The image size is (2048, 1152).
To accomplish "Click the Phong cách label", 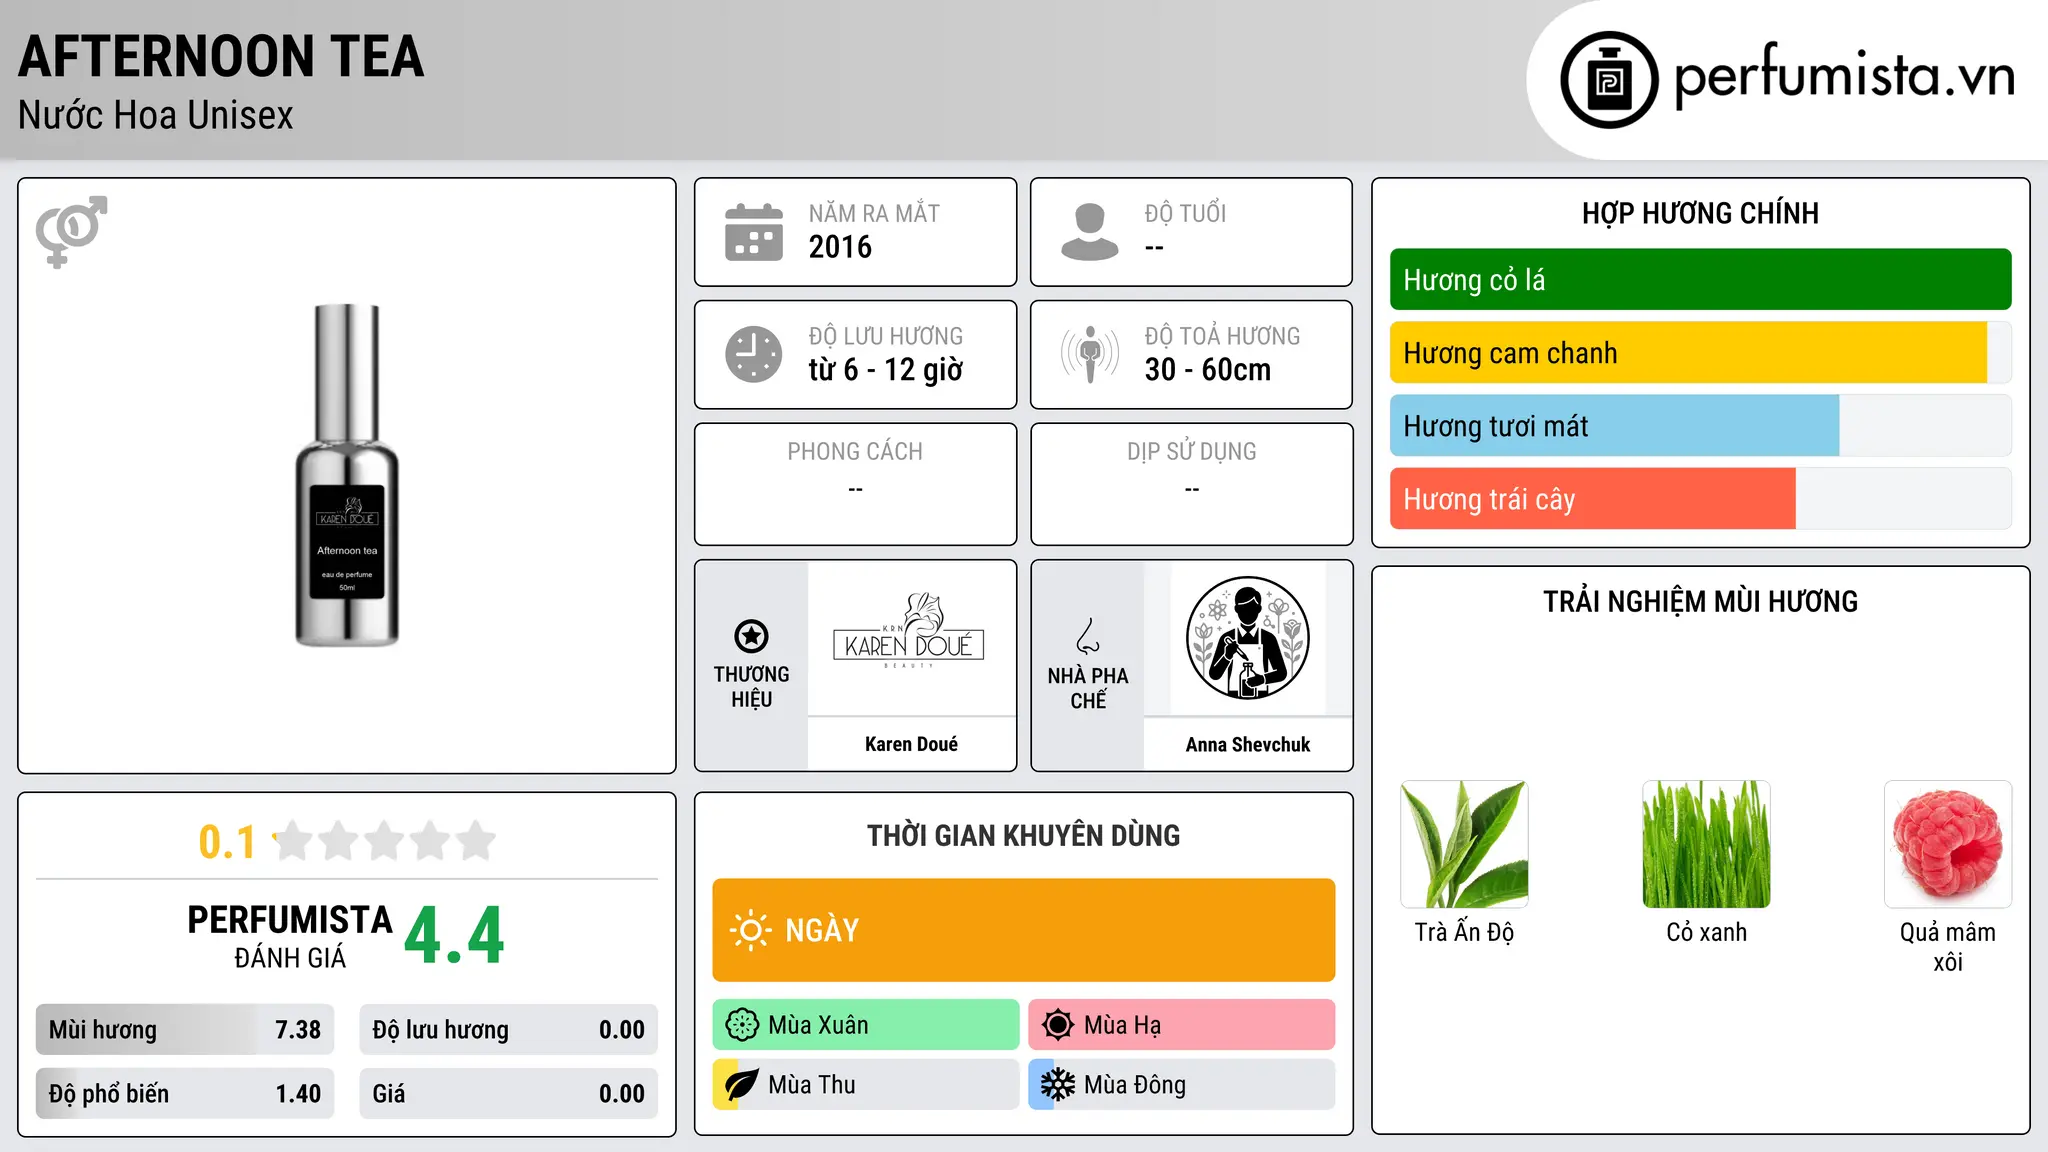I will coord(855,452).
